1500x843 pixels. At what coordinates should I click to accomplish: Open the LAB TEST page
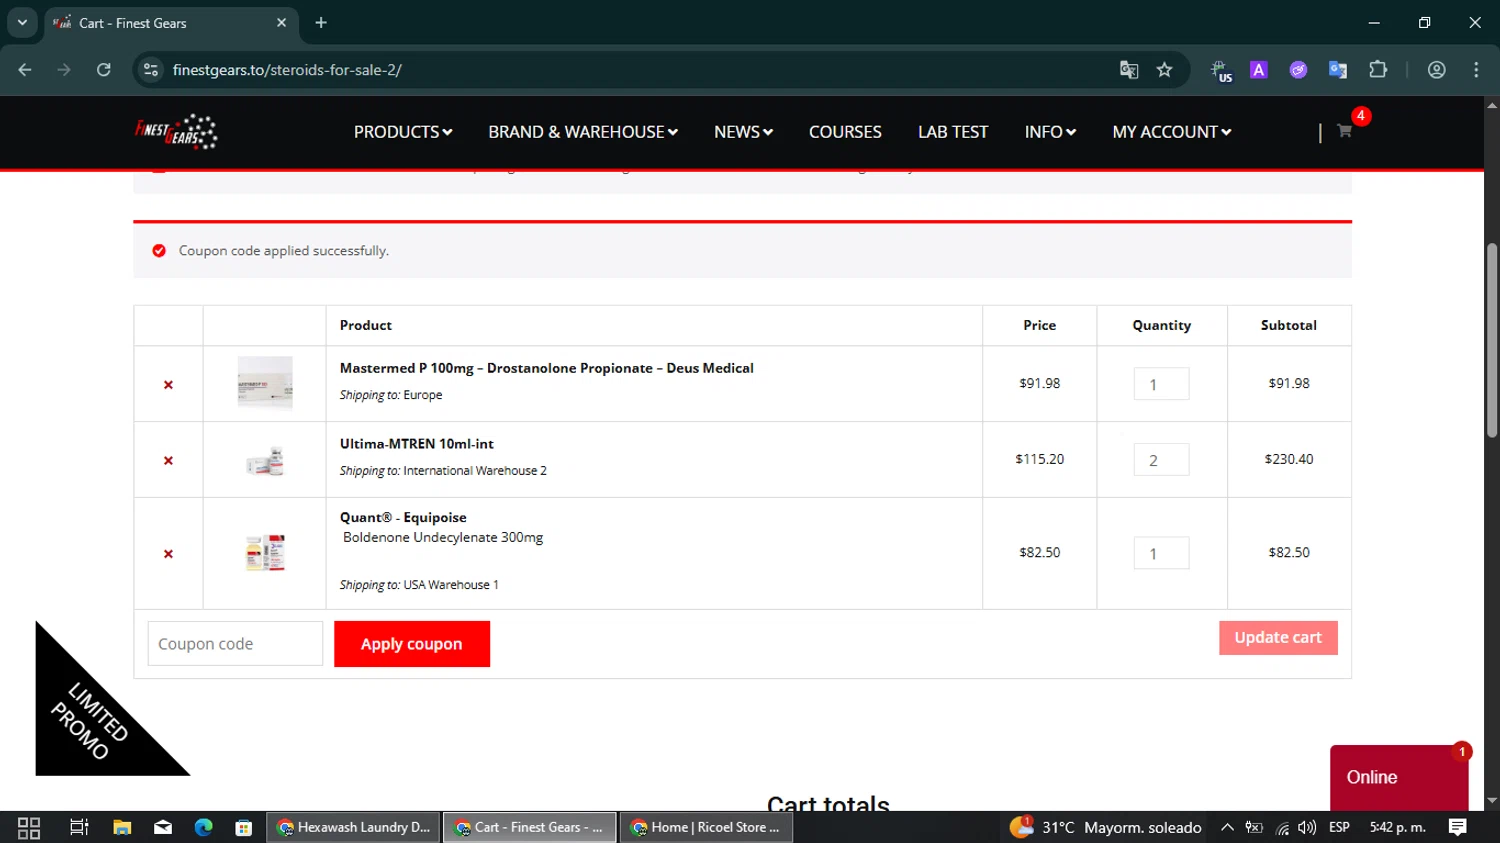(x=953, y=132)
